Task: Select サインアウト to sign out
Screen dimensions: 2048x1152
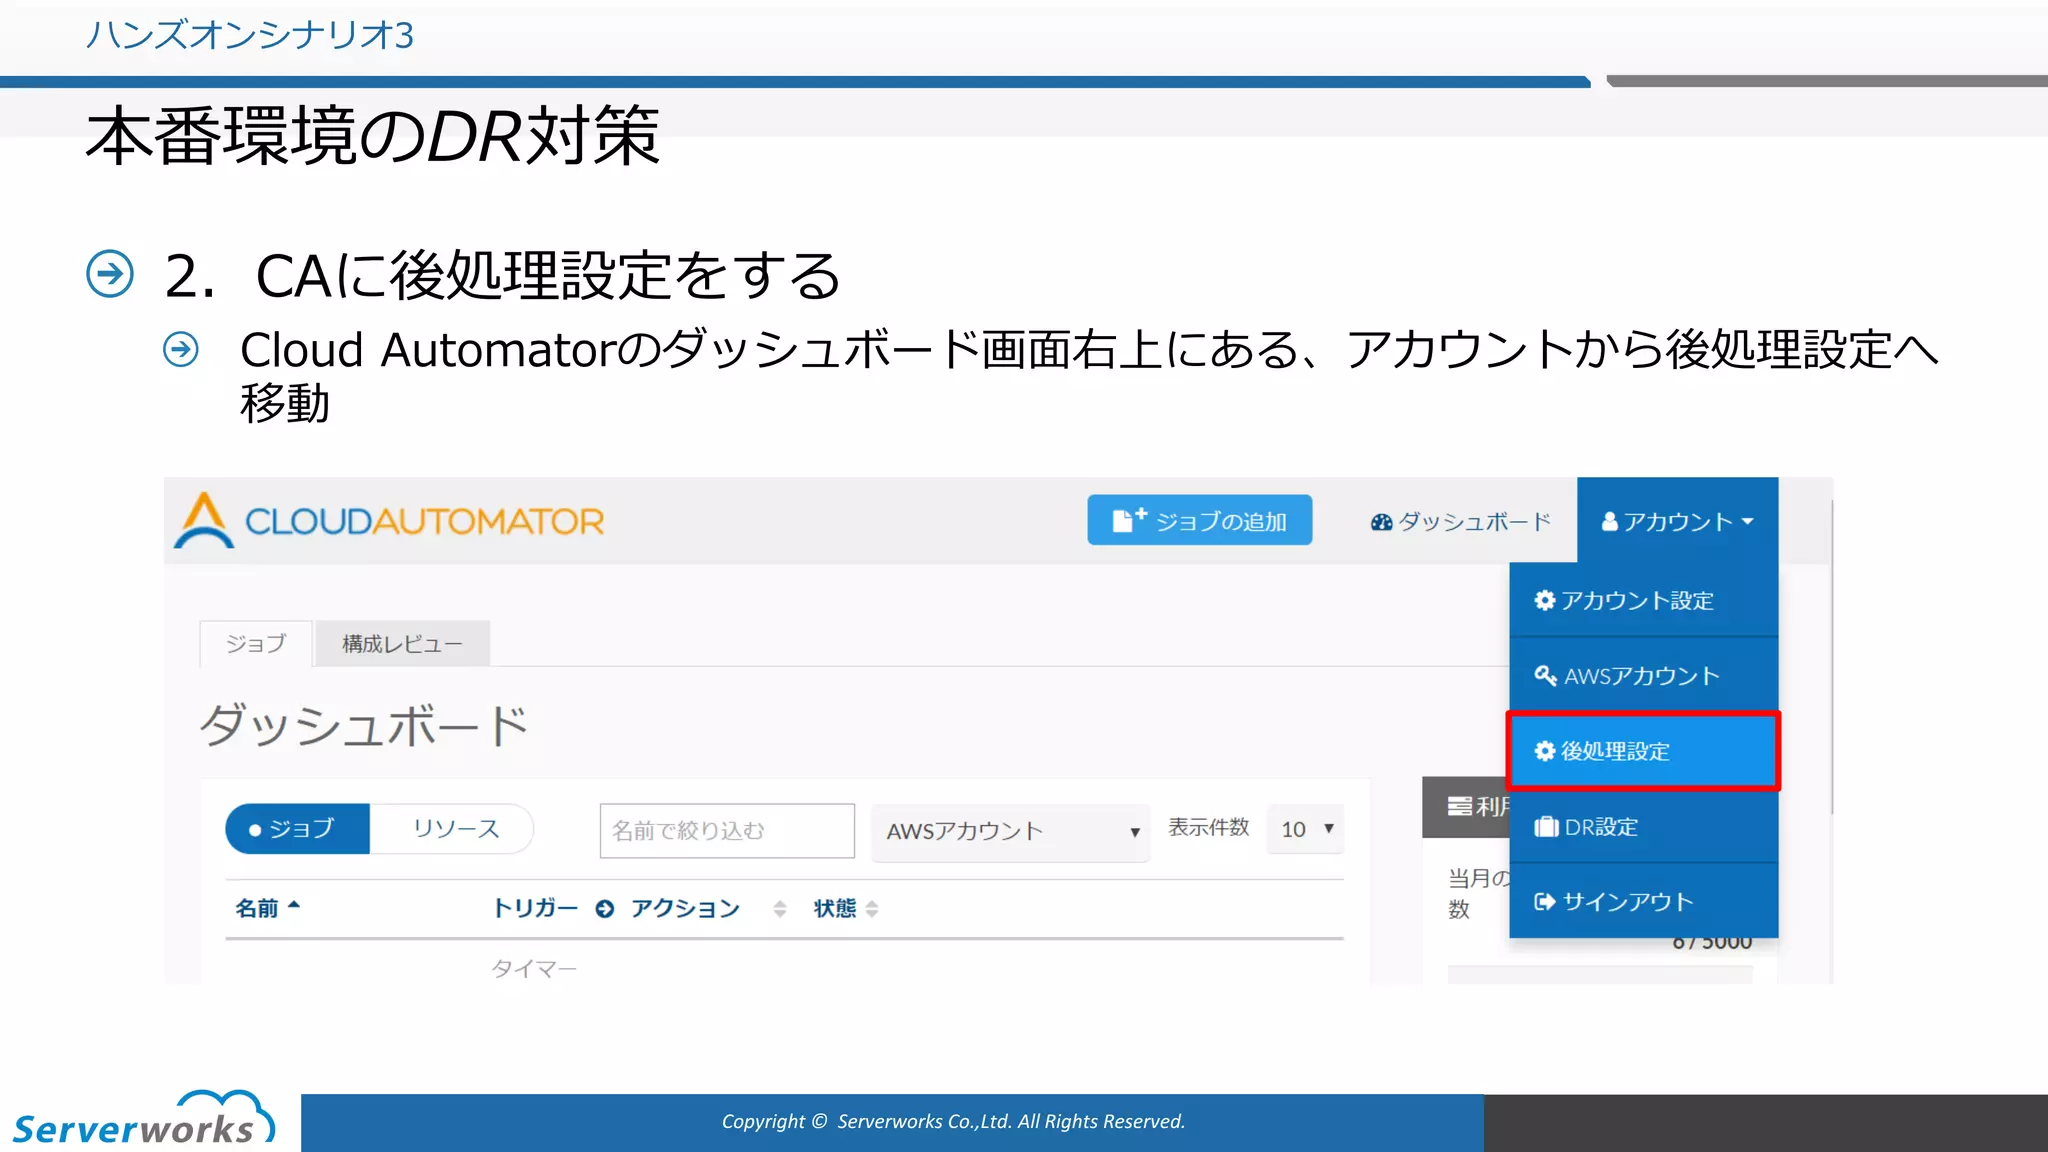Action: tap(1643, 901)
